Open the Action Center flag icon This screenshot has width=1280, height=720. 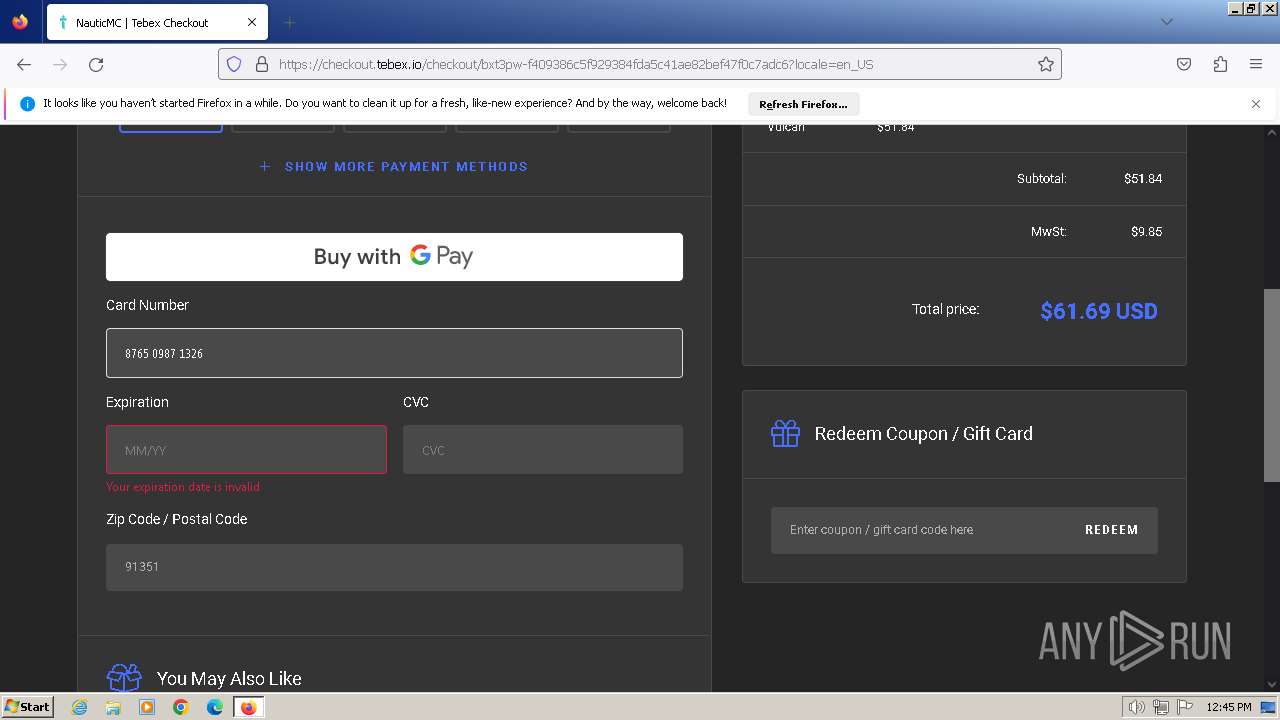[x=1185, y=707]
